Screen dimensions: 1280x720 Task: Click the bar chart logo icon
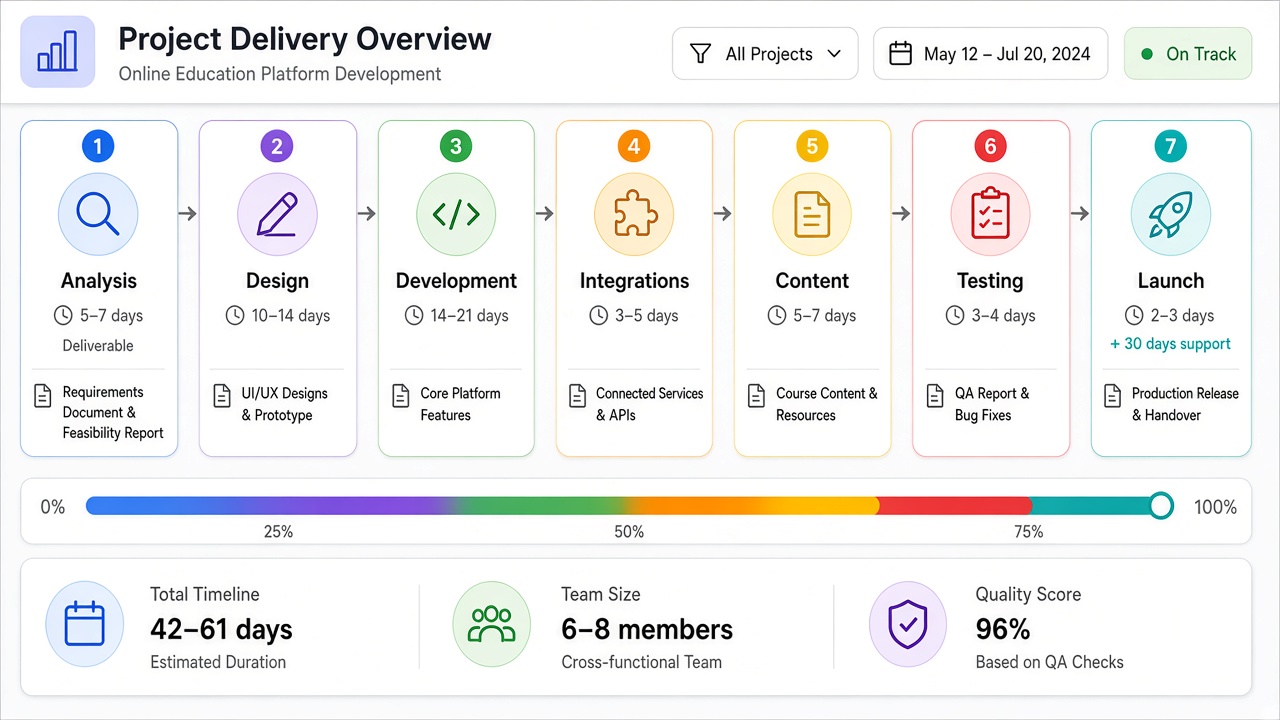click(x=57, y=52)
